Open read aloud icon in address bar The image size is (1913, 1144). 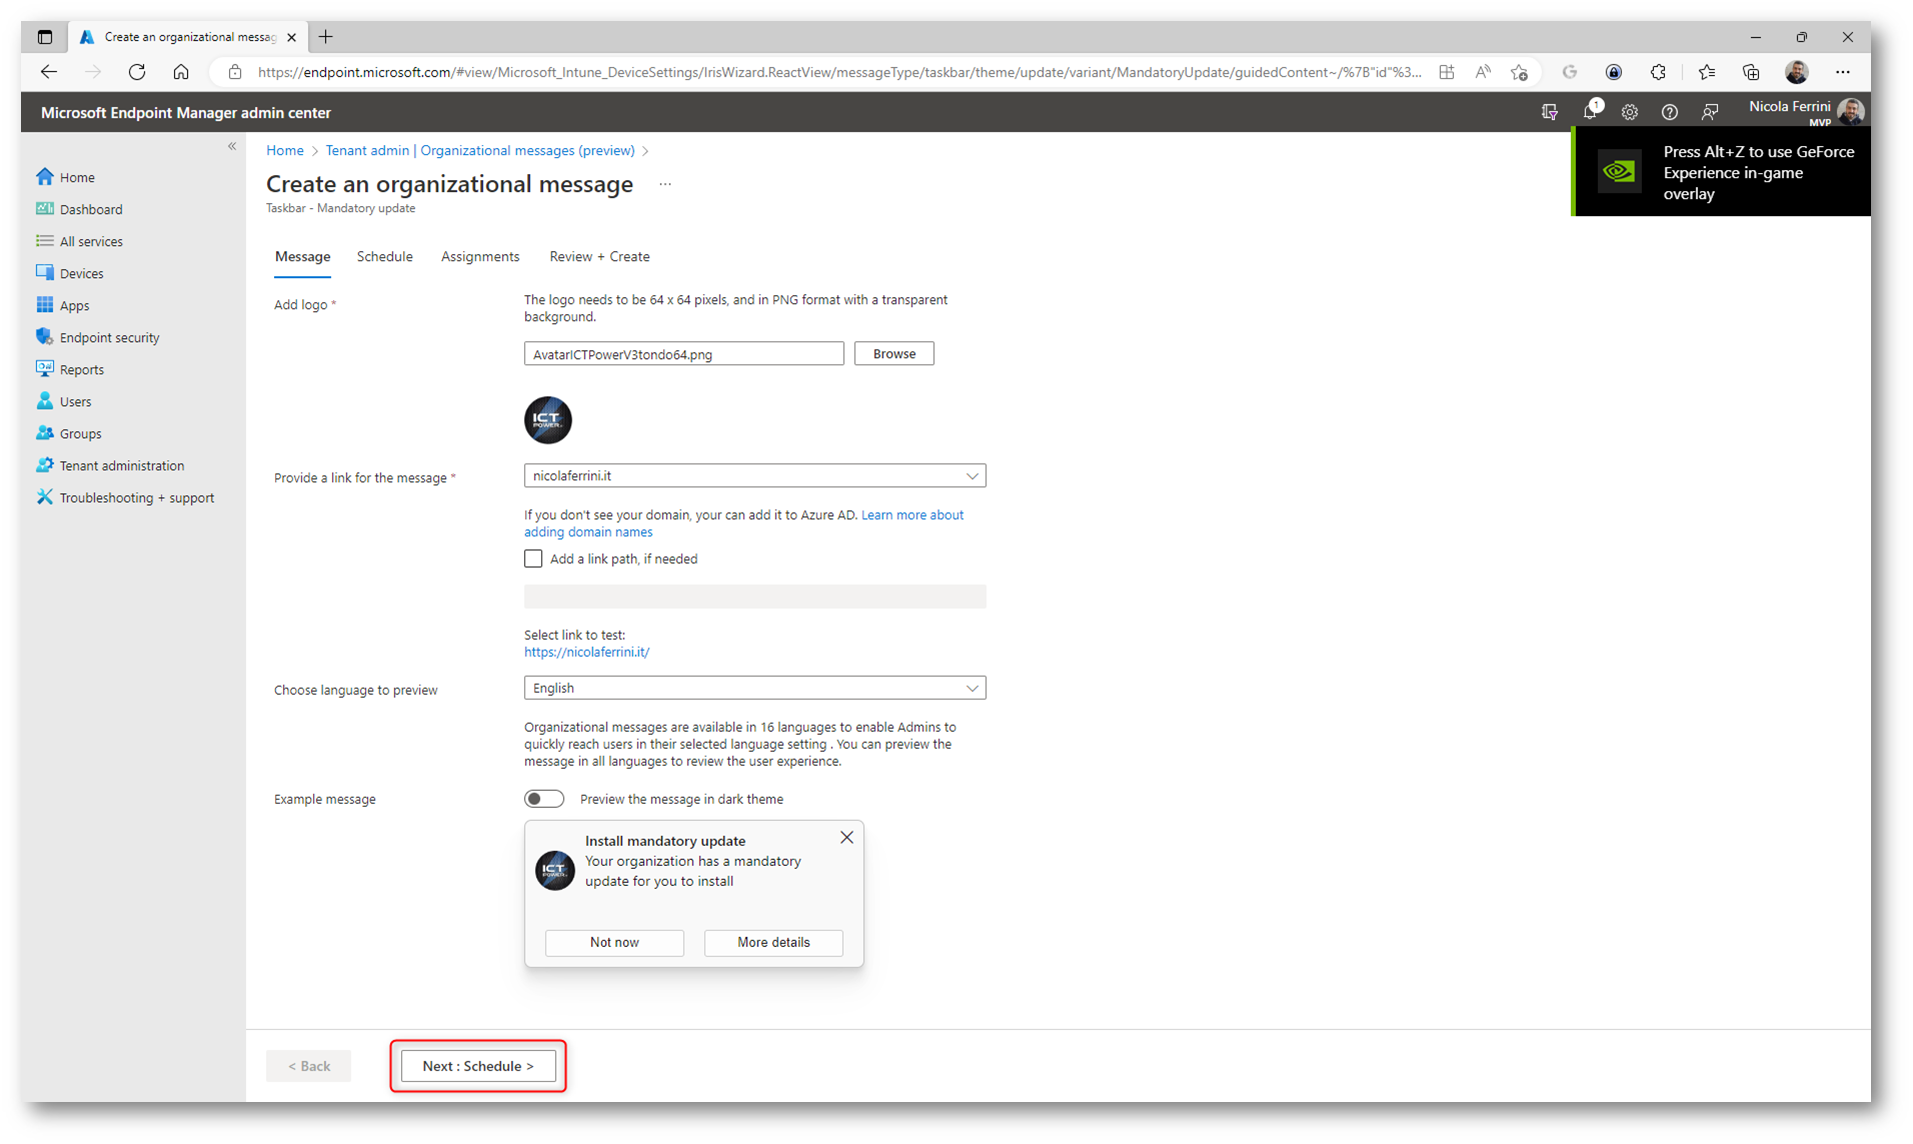[x=1483, y=72]
